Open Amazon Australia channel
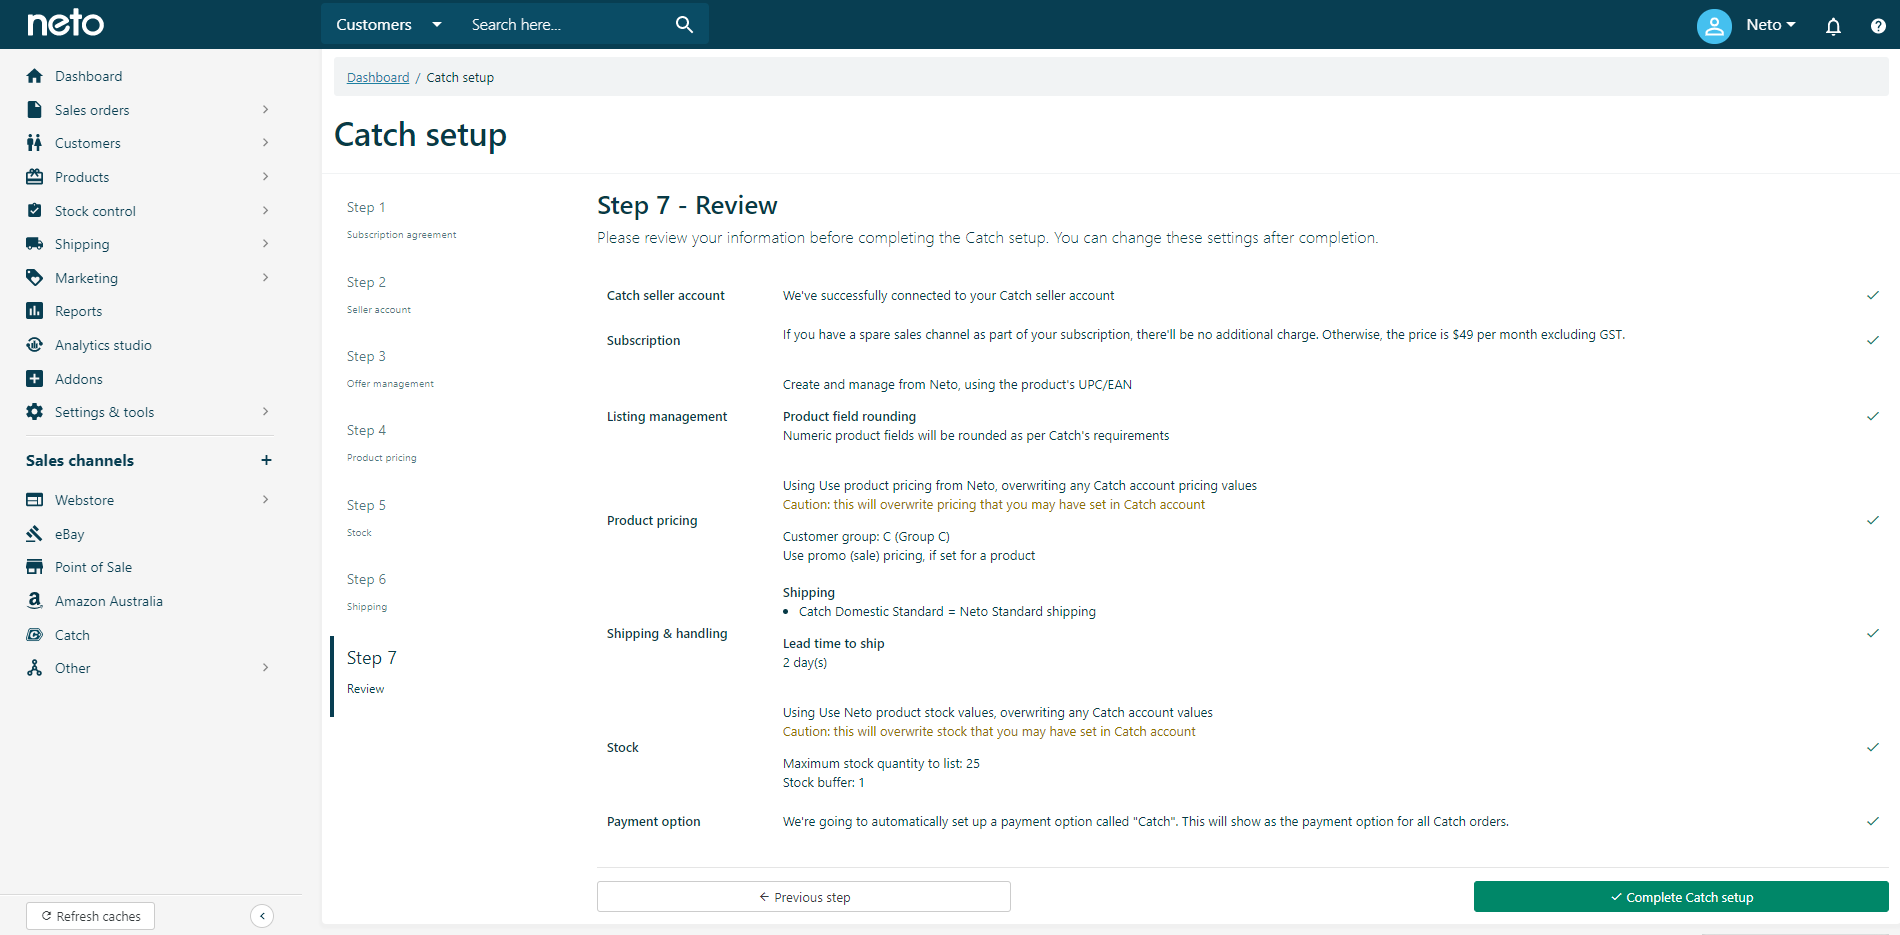Viewport: 1900px width, 935px height. (109, 601)
